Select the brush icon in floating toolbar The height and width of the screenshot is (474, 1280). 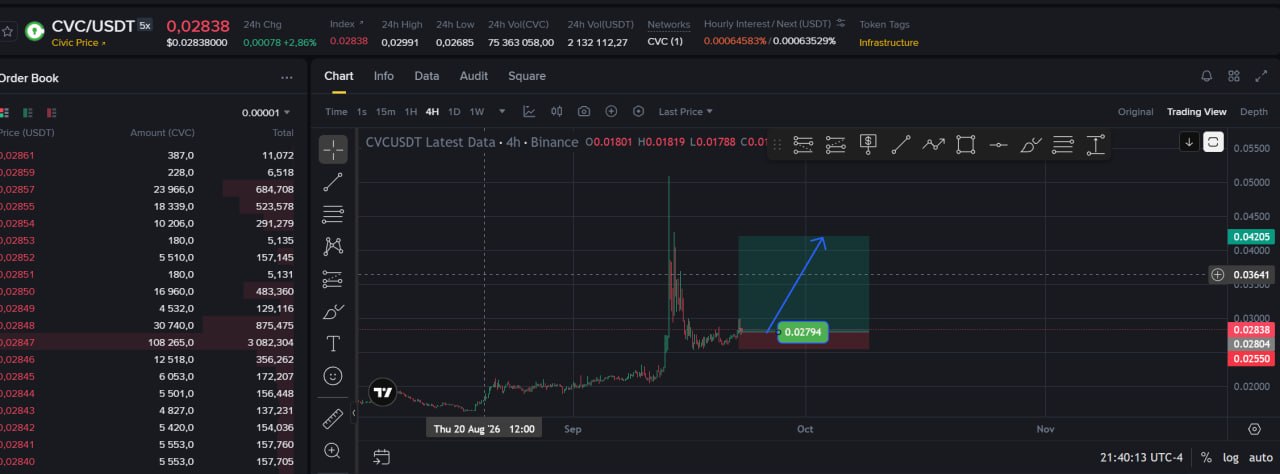[1031, 144]
